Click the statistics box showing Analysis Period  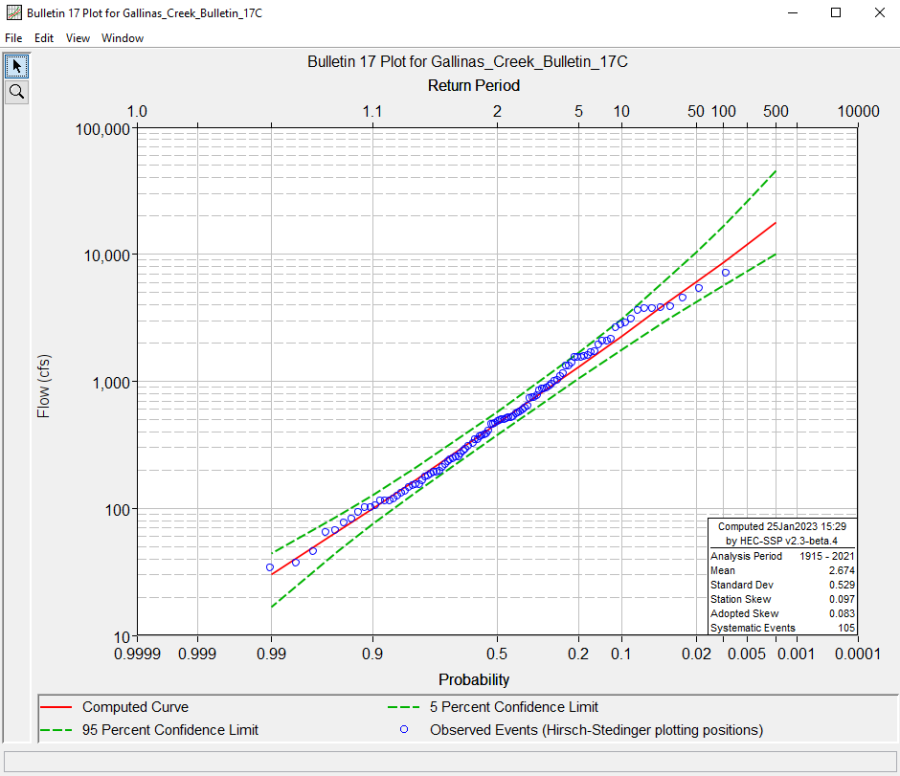[x=781, y=577]
